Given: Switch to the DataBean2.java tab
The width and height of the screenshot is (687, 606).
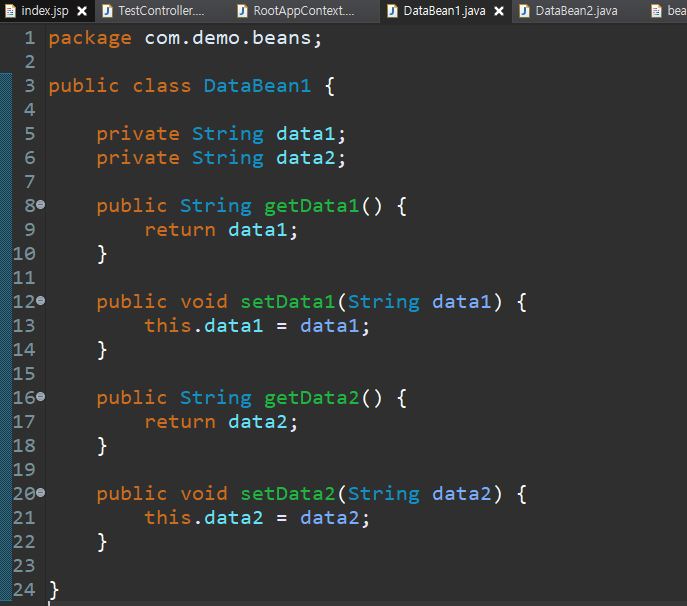Looking at the screenshot, I should point(576,11).
